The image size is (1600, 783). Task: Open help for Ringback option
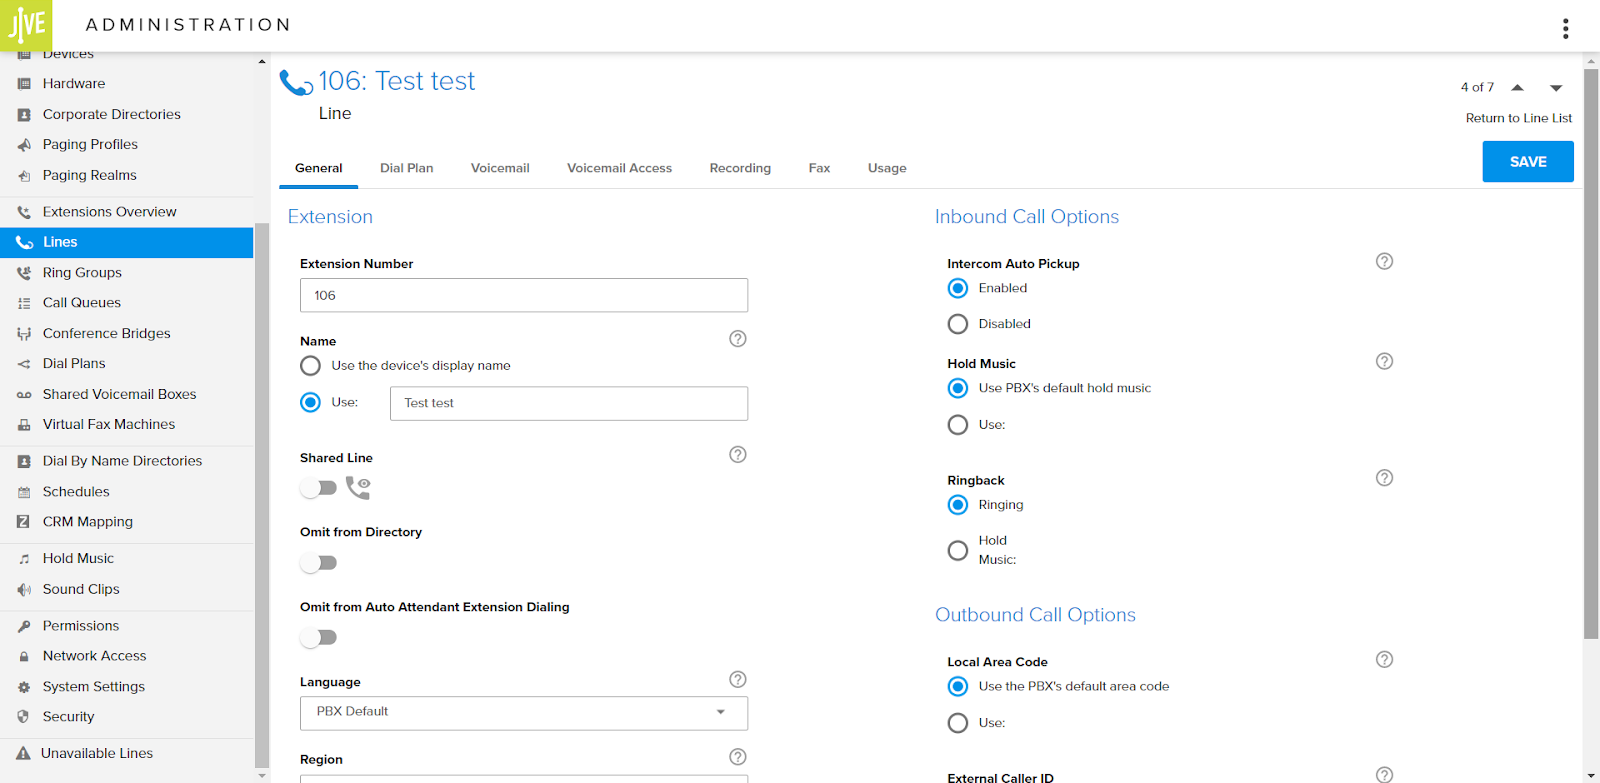tap(1384, 478)
